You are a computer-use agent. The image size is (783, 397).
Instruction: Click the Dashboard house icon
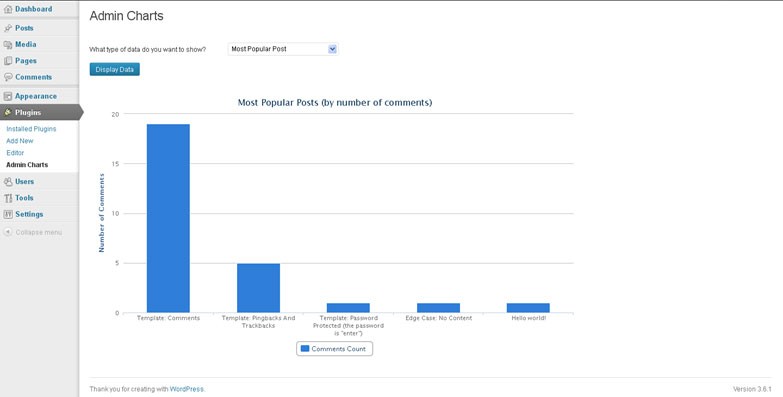pos(8,9)
